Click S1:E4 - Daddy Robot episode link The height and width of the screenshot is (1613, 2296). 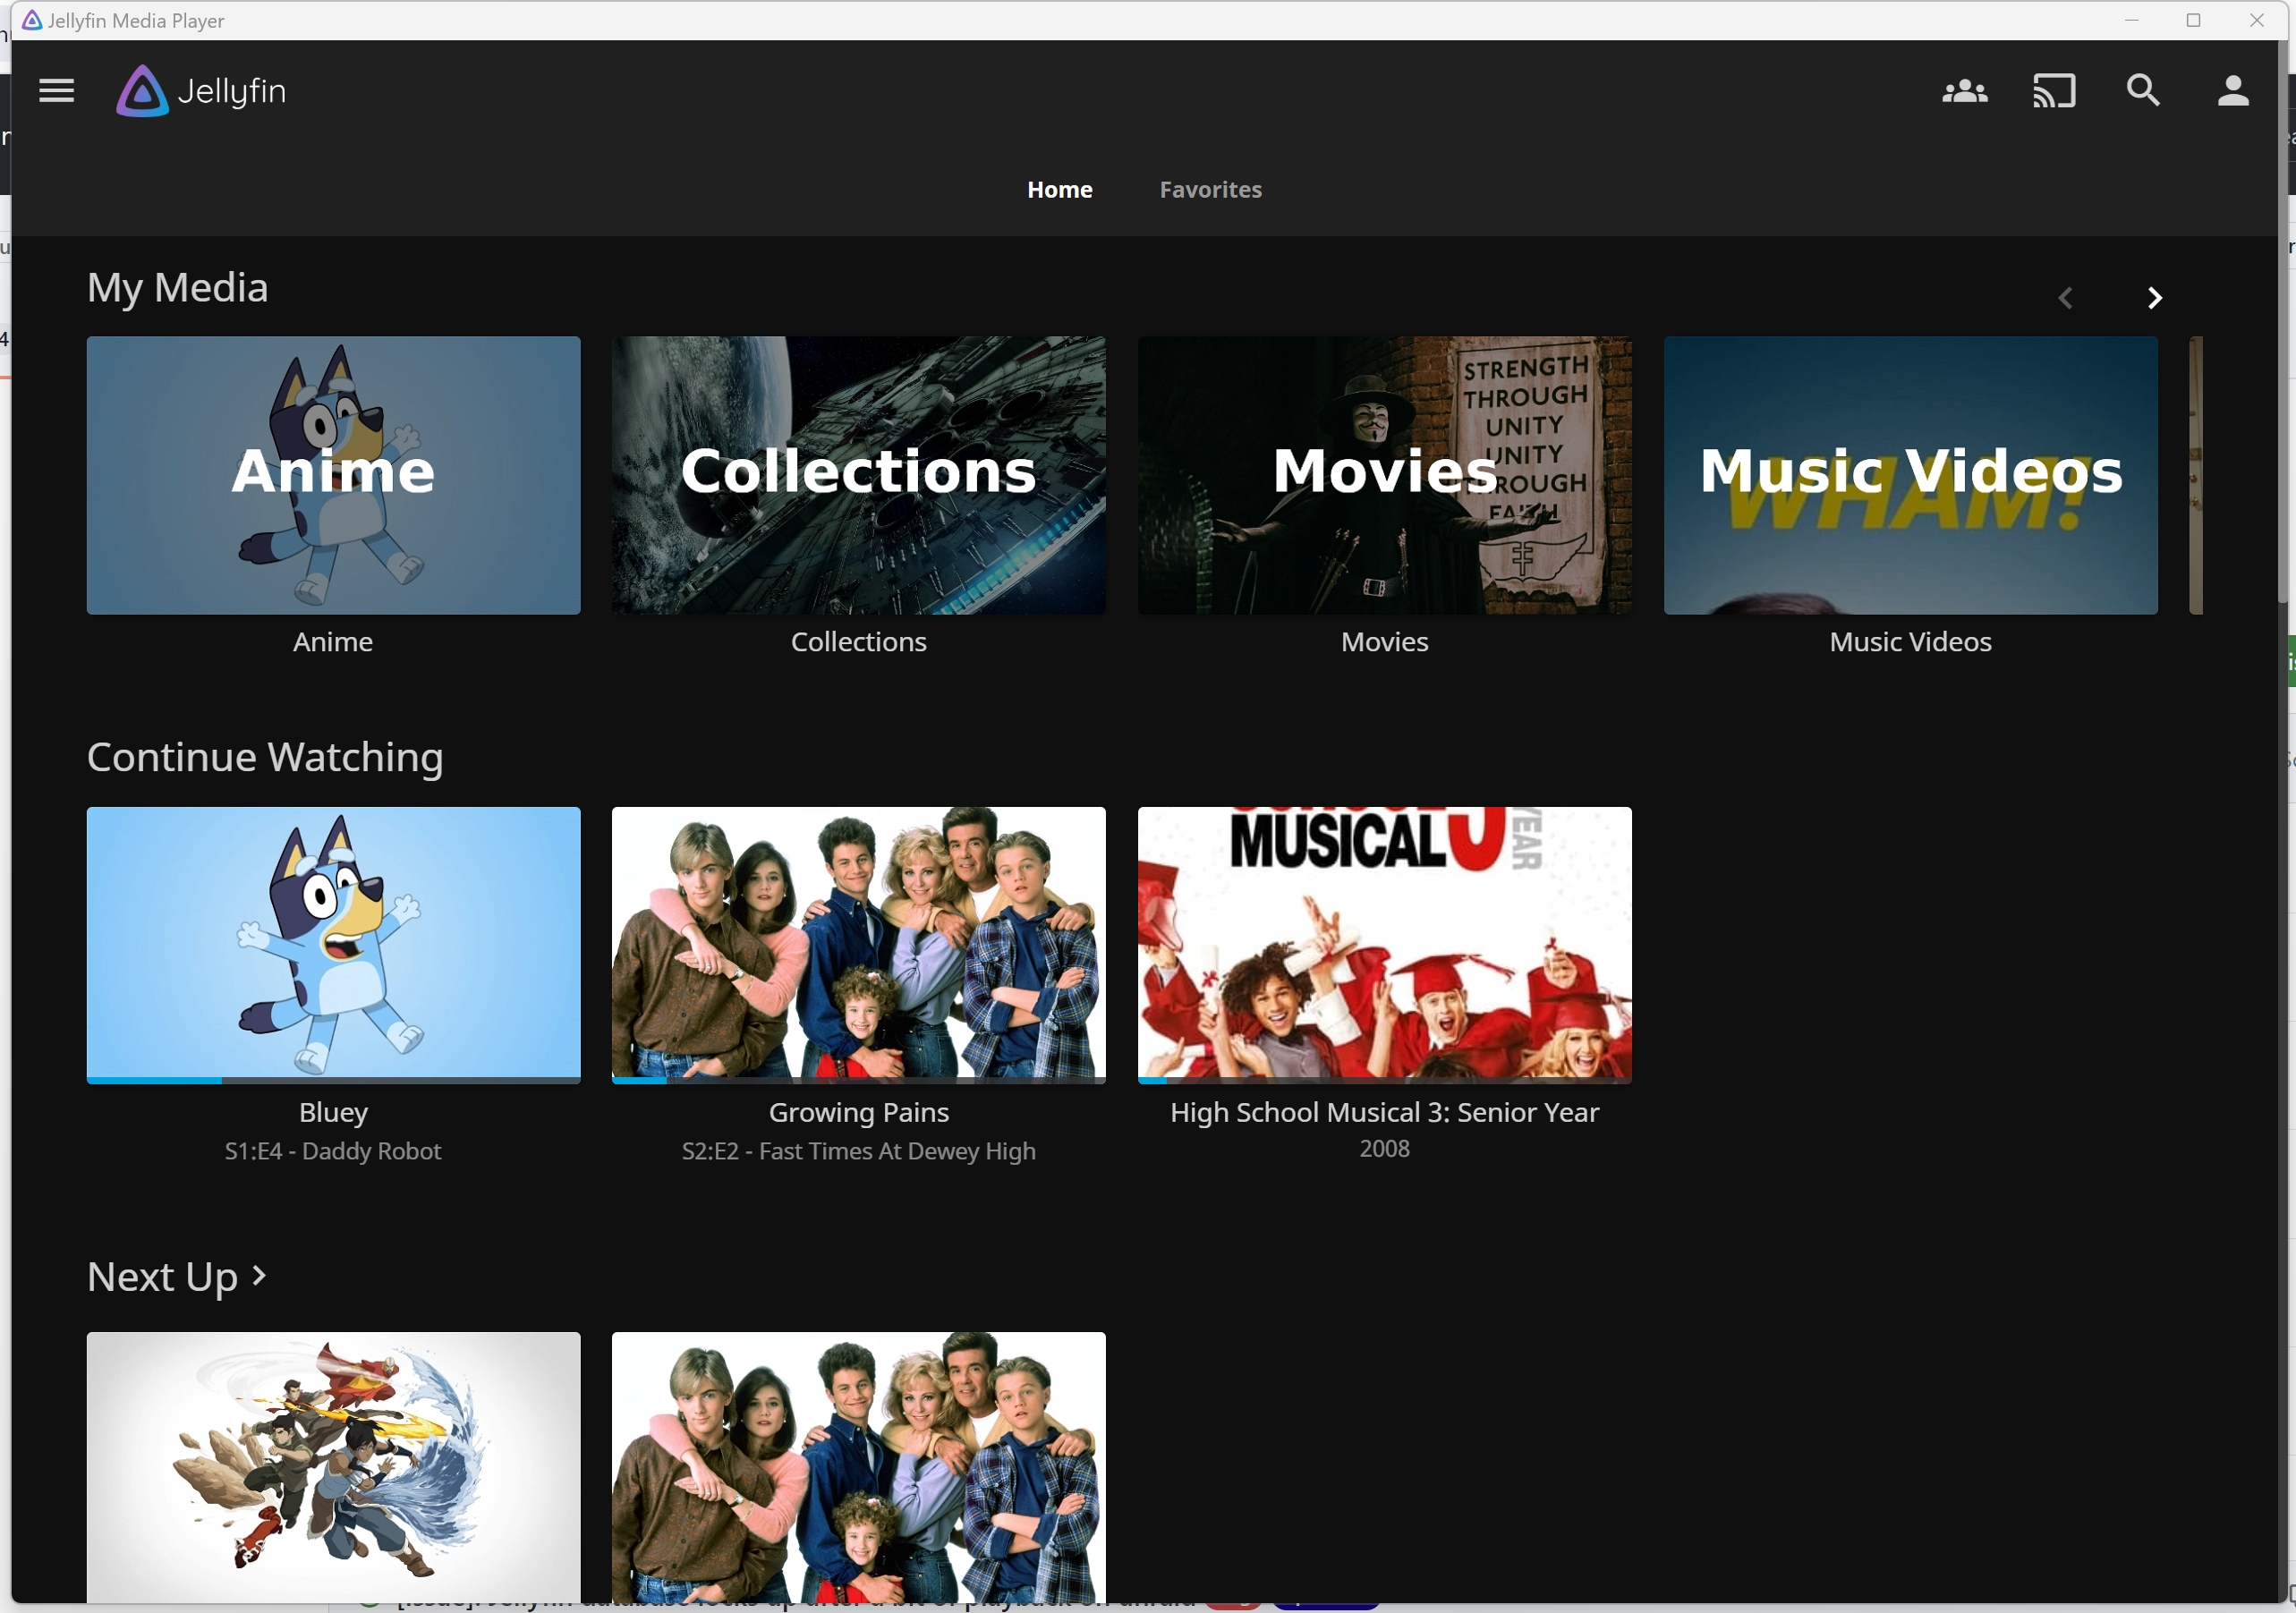tap(333, 1151)
